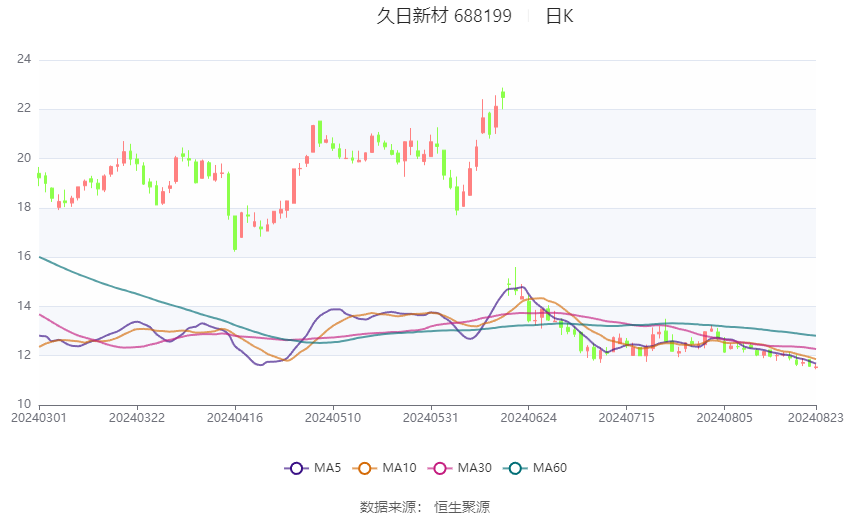Click the 20240301 date on the x-axis

pyautogui.click(x=39, y=417)
